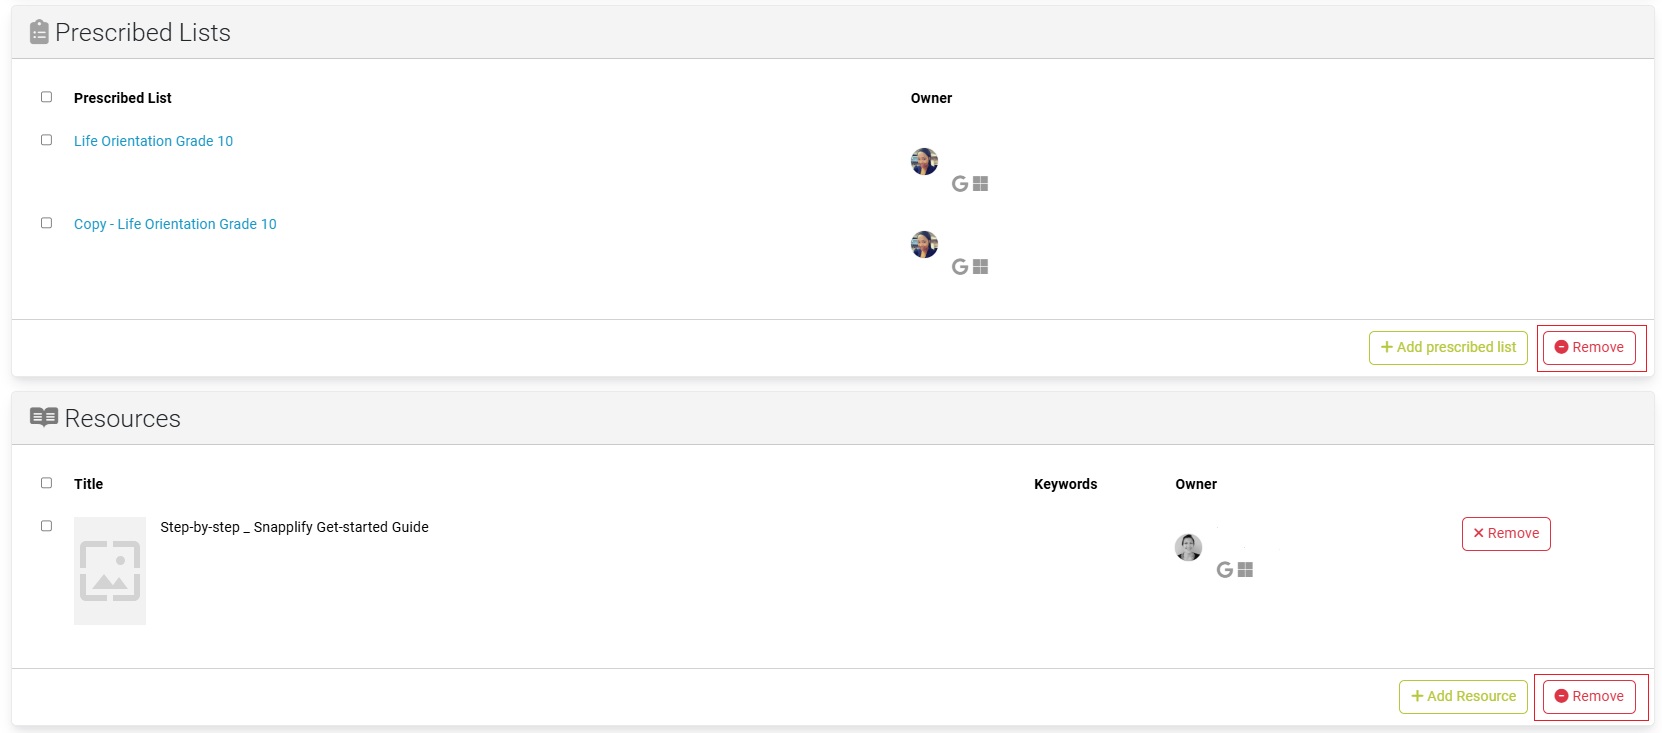
Task: Click the Google icon under Life Orientation Grade 10 owner
Action: coord(959,183)
